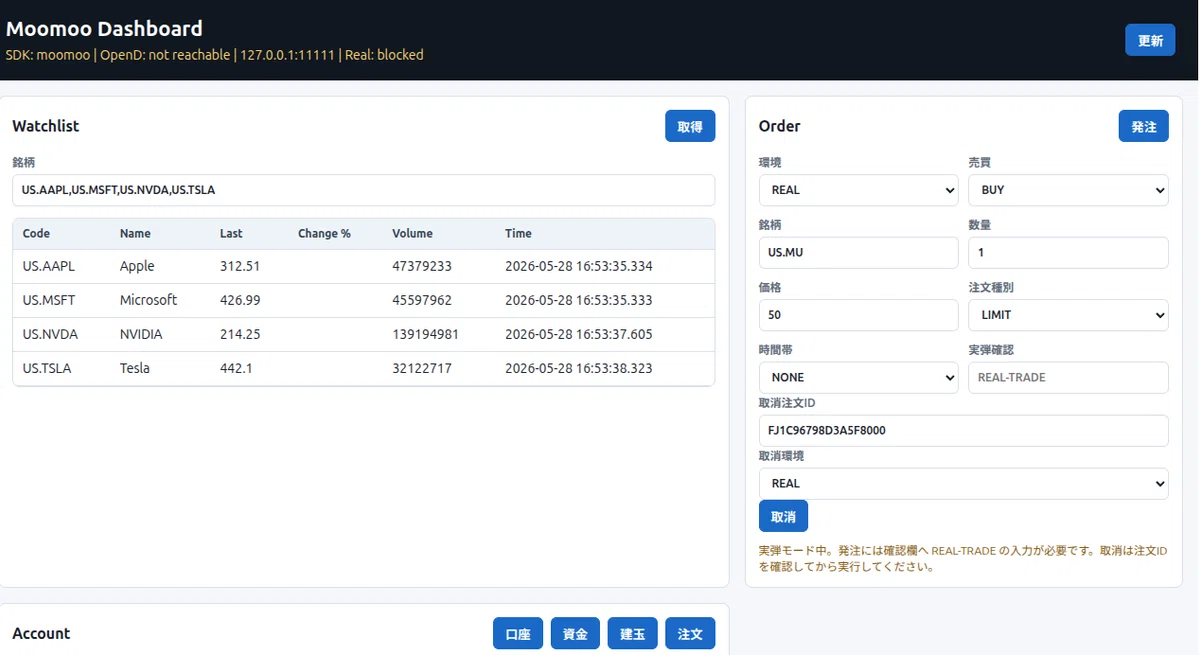The image size is (1200, 655).
Task: Click the NVIDIA name cell
Action: pos(141,334)
